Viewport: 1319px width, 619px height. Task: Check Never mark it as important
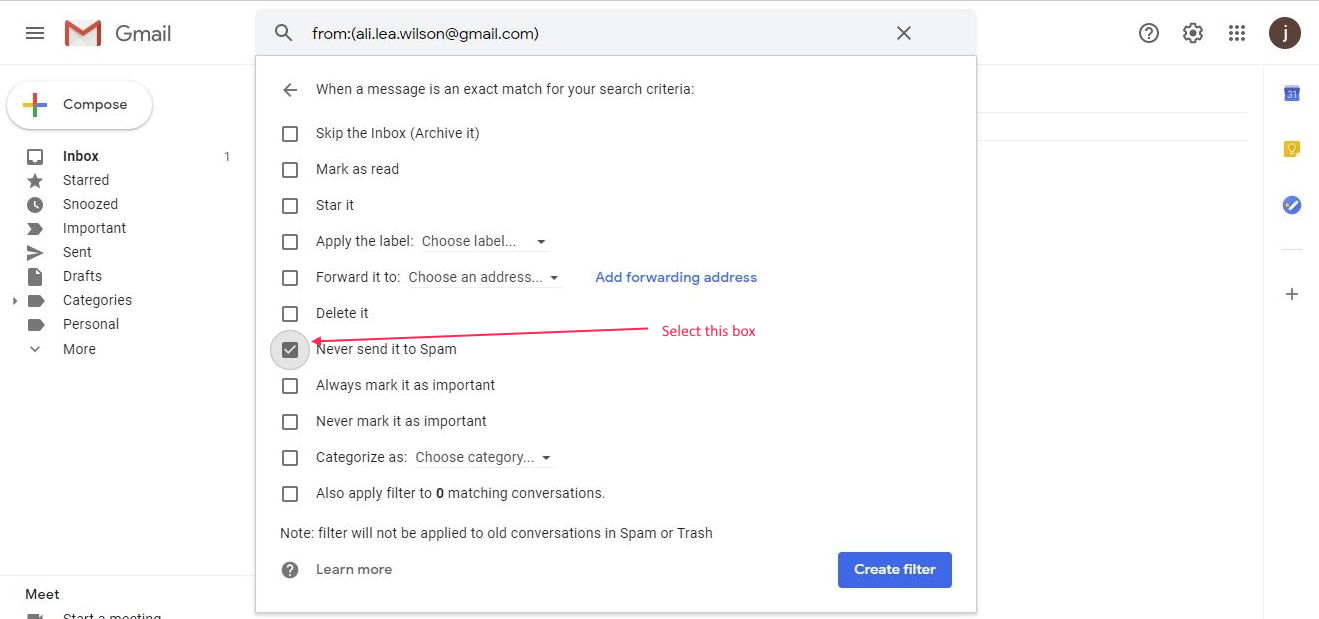(x=290, y=421)
